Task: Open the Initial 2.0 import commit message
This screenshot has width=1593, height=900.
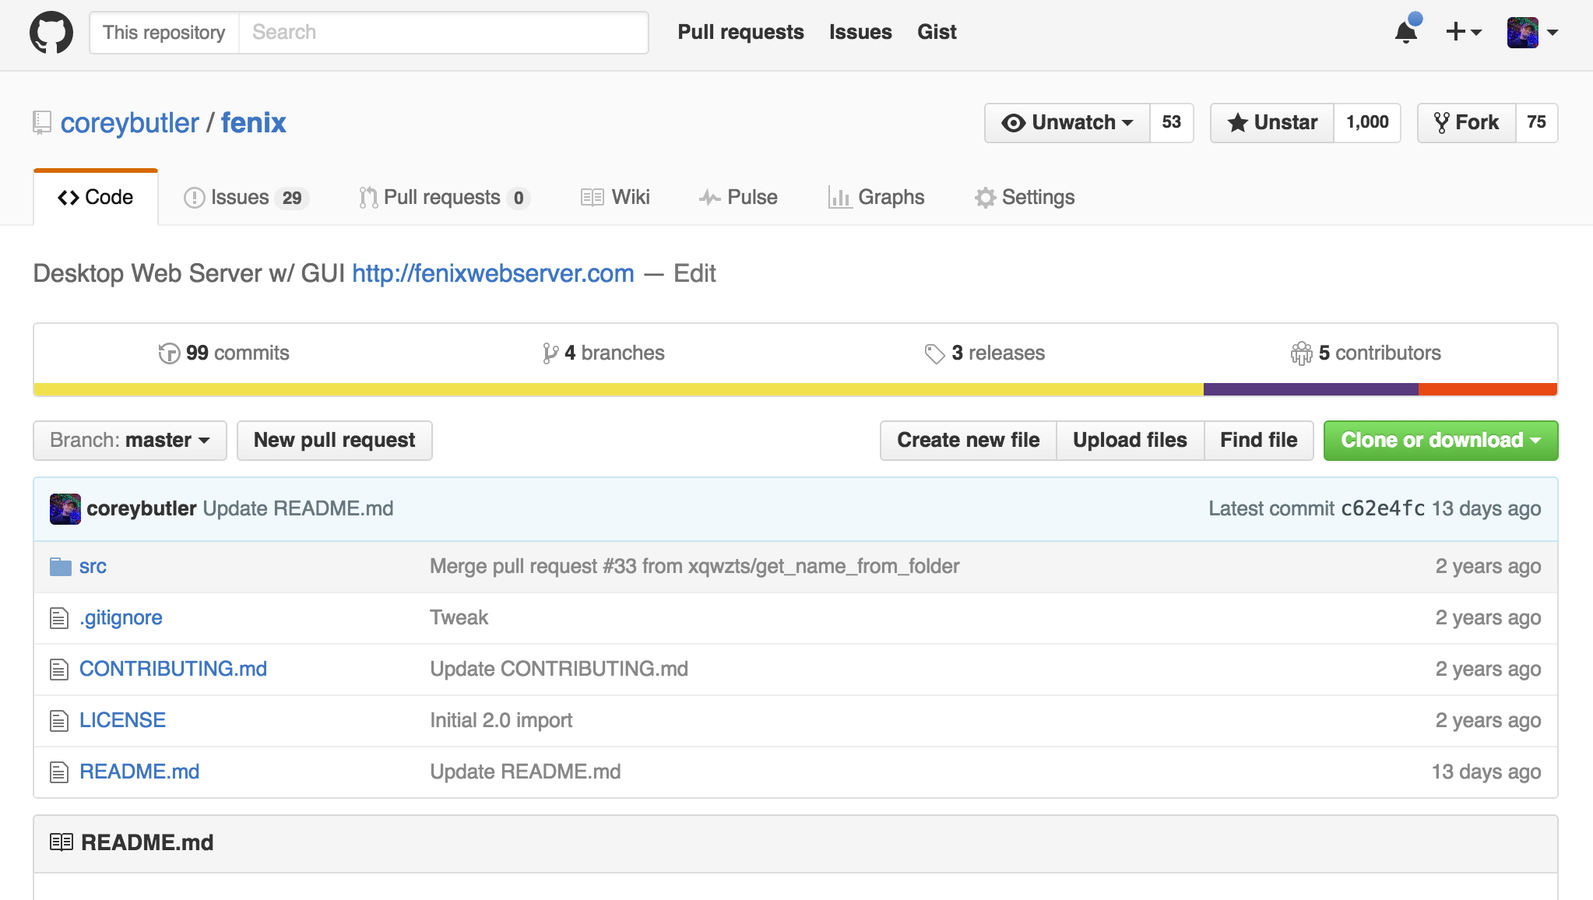Action: [501, 720]
